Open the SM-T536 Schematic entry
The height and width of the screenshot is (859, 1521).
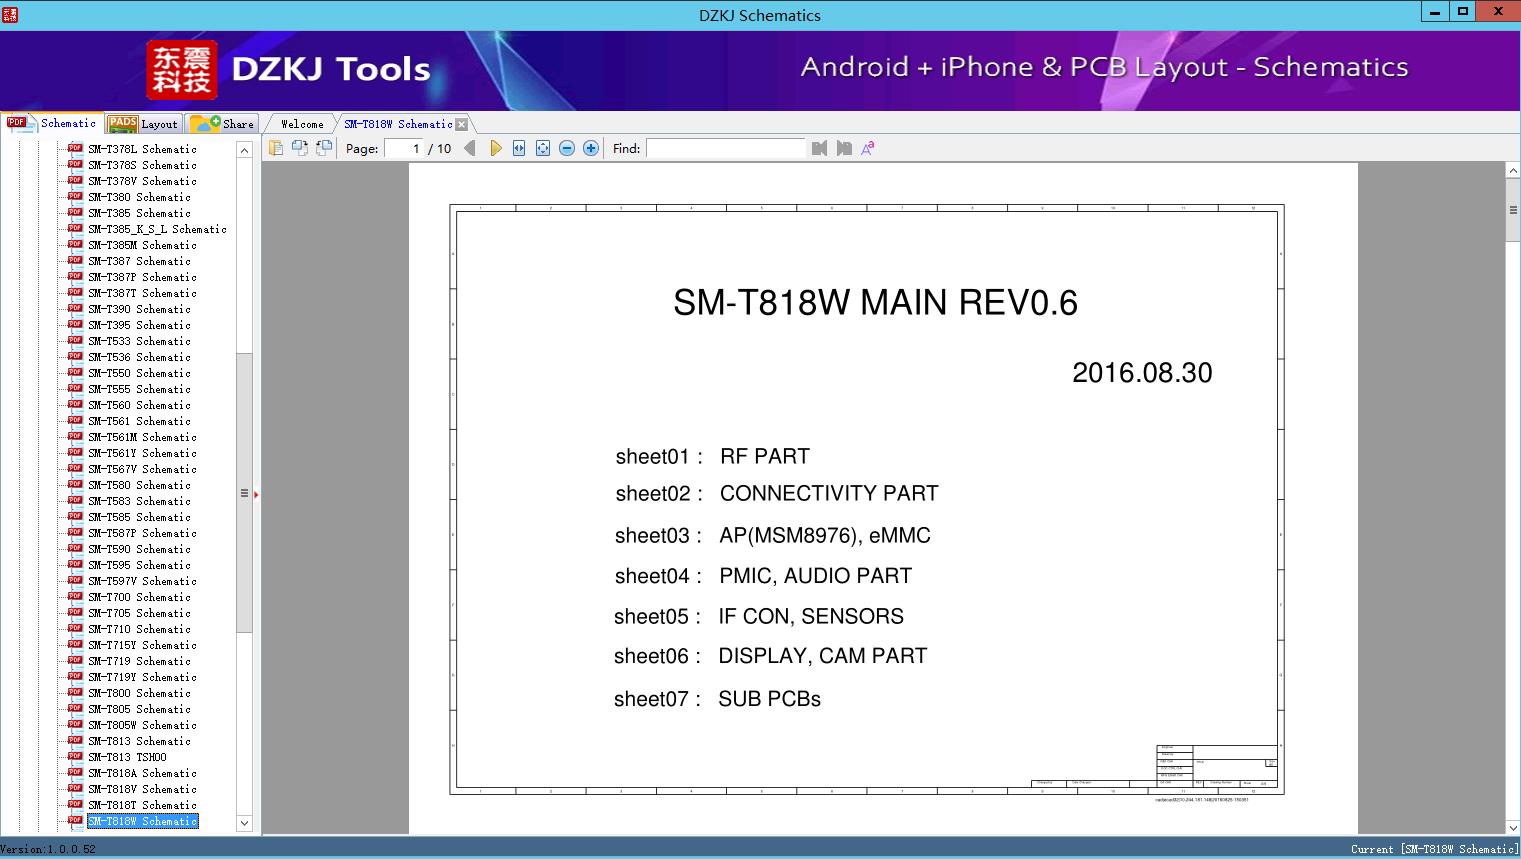click(x=139, y=357)
